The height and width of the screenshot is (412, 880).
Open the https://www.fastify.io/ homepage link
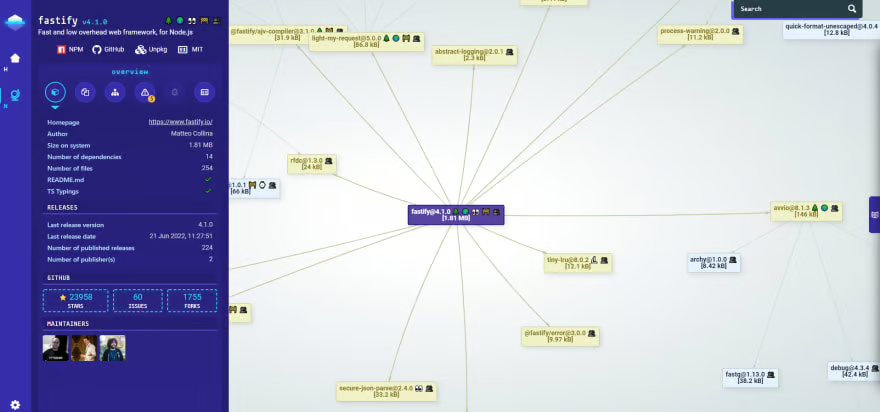pyautogui.click(x=180, y=122)
